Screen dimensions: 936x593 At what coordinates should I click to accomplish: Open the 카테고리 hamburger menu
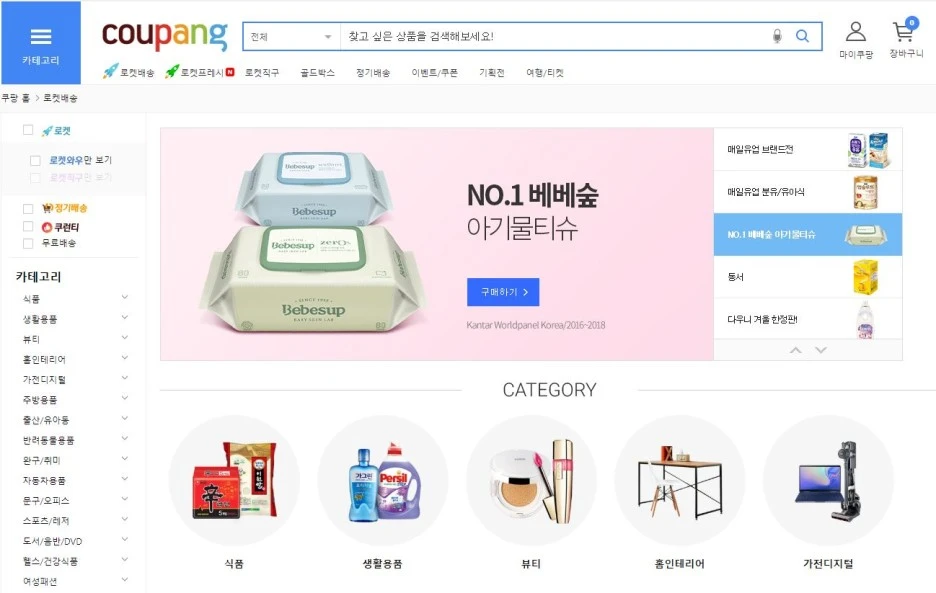[41, 42]
